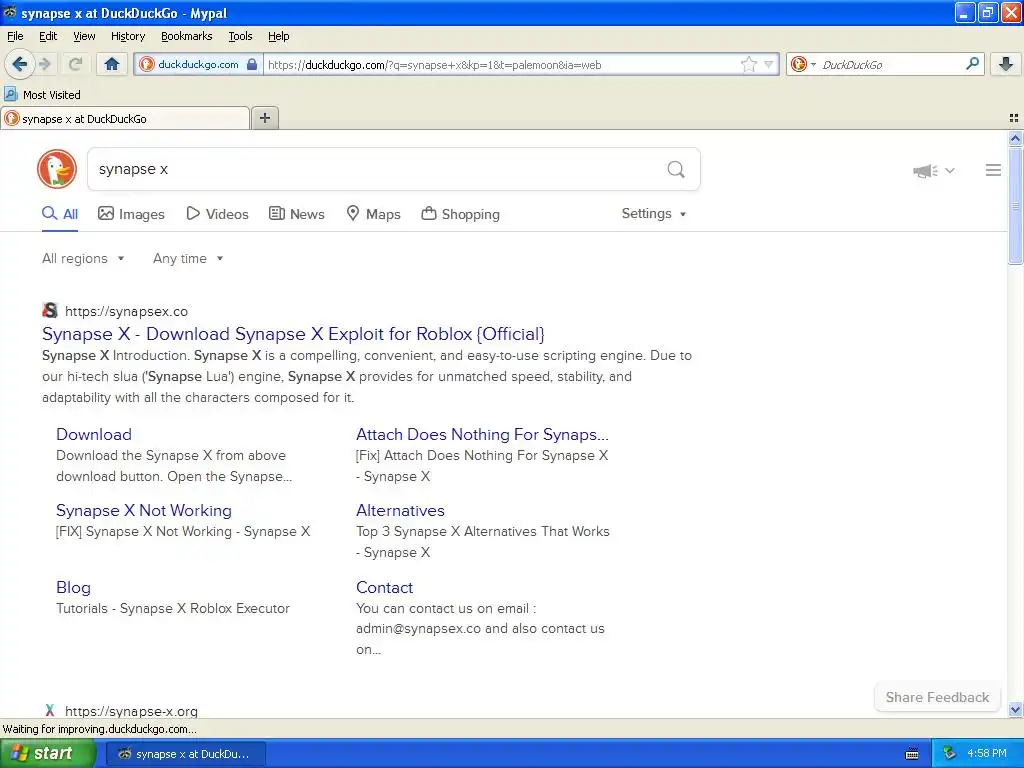Image resolution: width=1024 pixels, height=768 pixels.
Task: Switch to Videos results
Action: coord(217,214)
